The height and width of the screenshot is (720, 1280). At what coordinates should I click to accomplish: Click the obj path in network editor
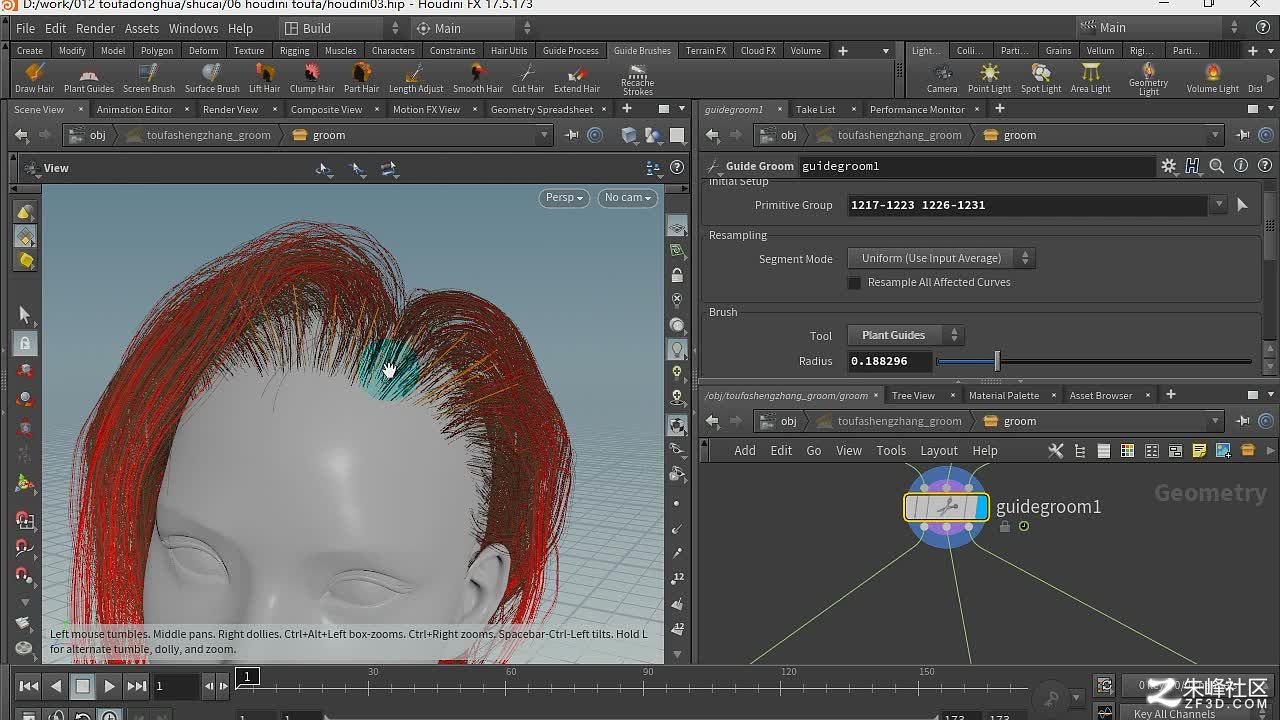(x=779, y=421)
